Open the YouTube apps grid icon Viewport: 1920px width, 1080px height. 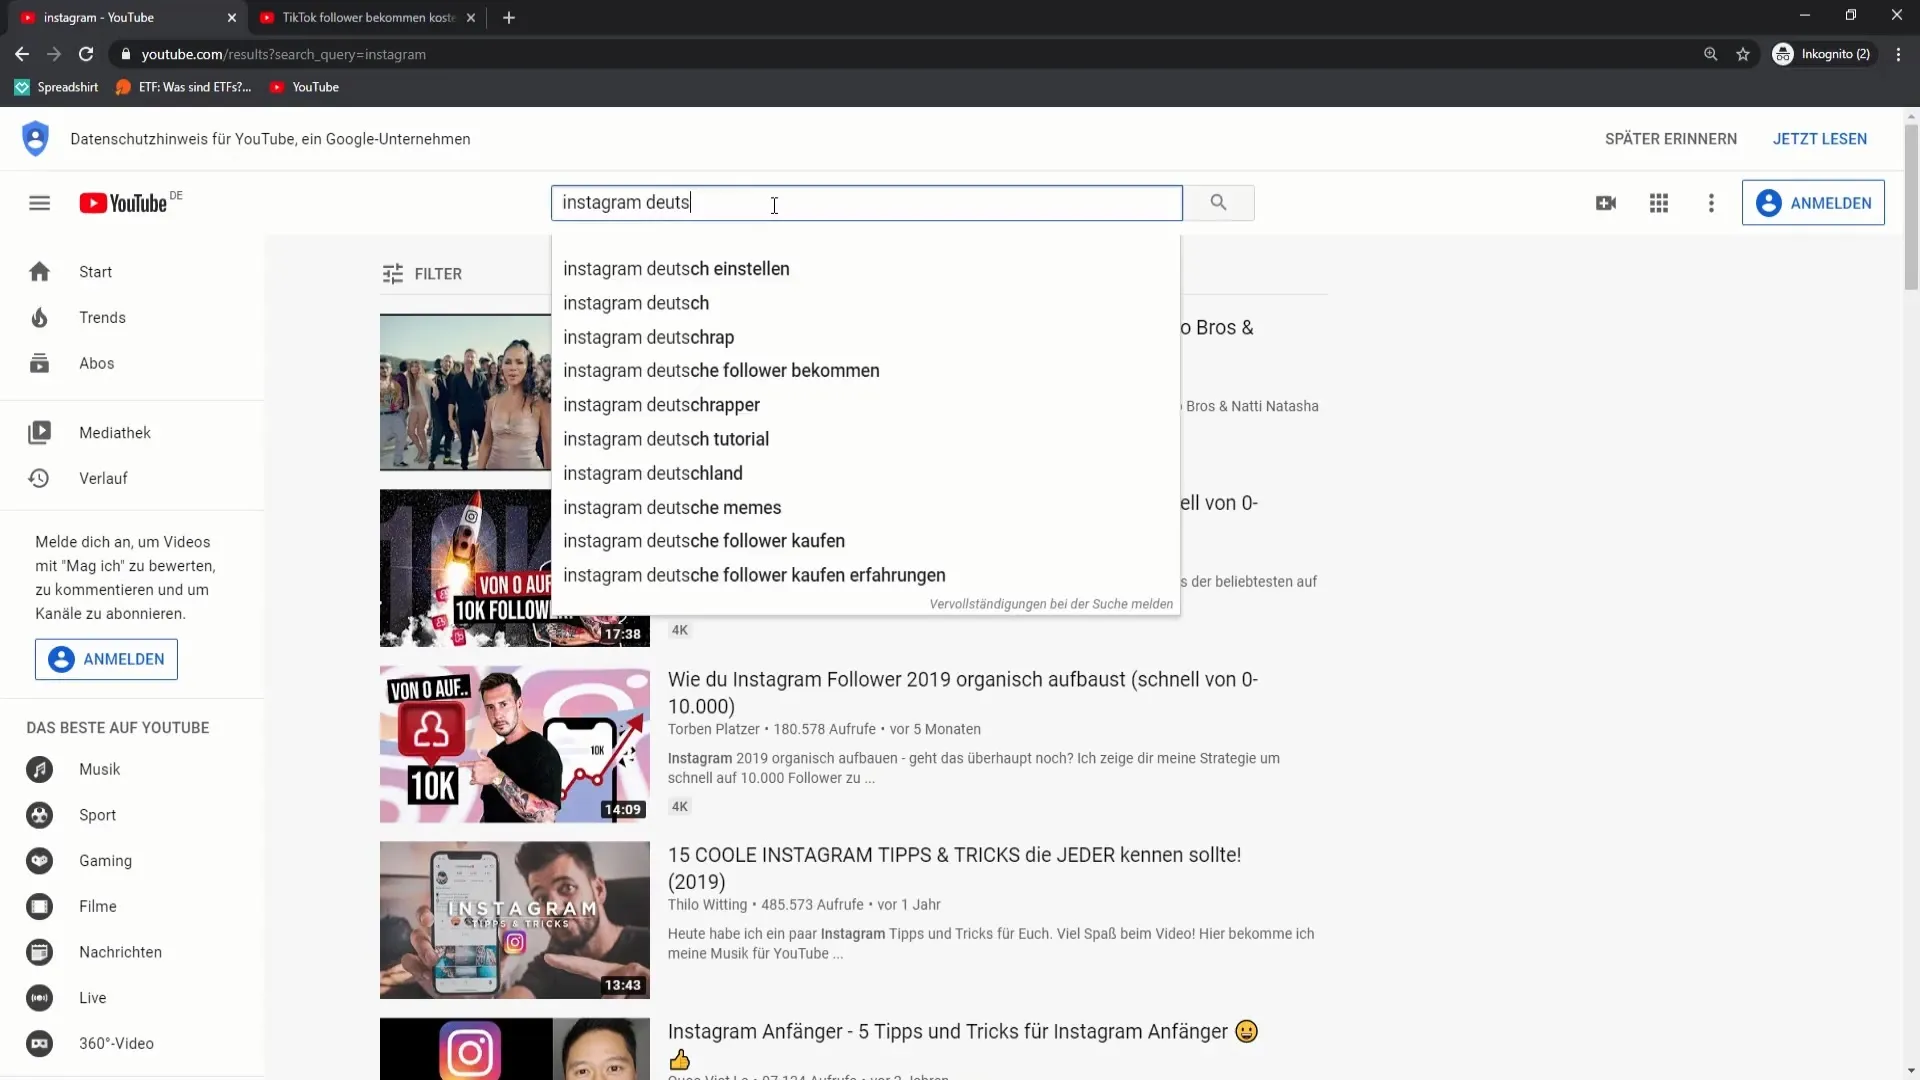[x=1659, y=203]
